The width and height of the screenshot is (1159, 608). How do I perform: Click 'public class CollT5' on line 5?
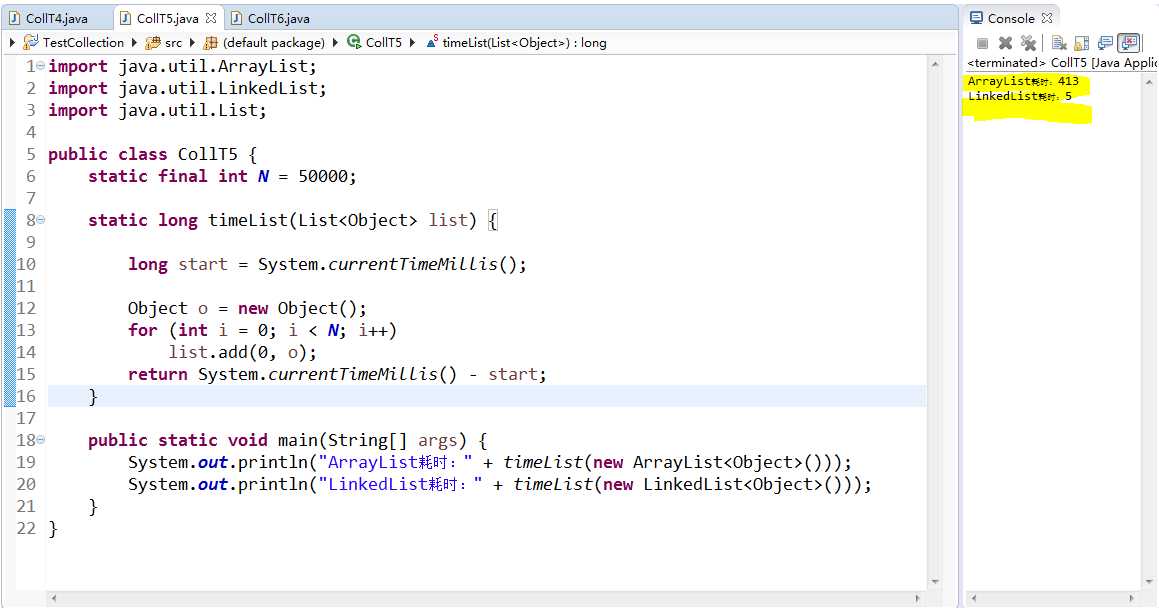click(143, 154)
